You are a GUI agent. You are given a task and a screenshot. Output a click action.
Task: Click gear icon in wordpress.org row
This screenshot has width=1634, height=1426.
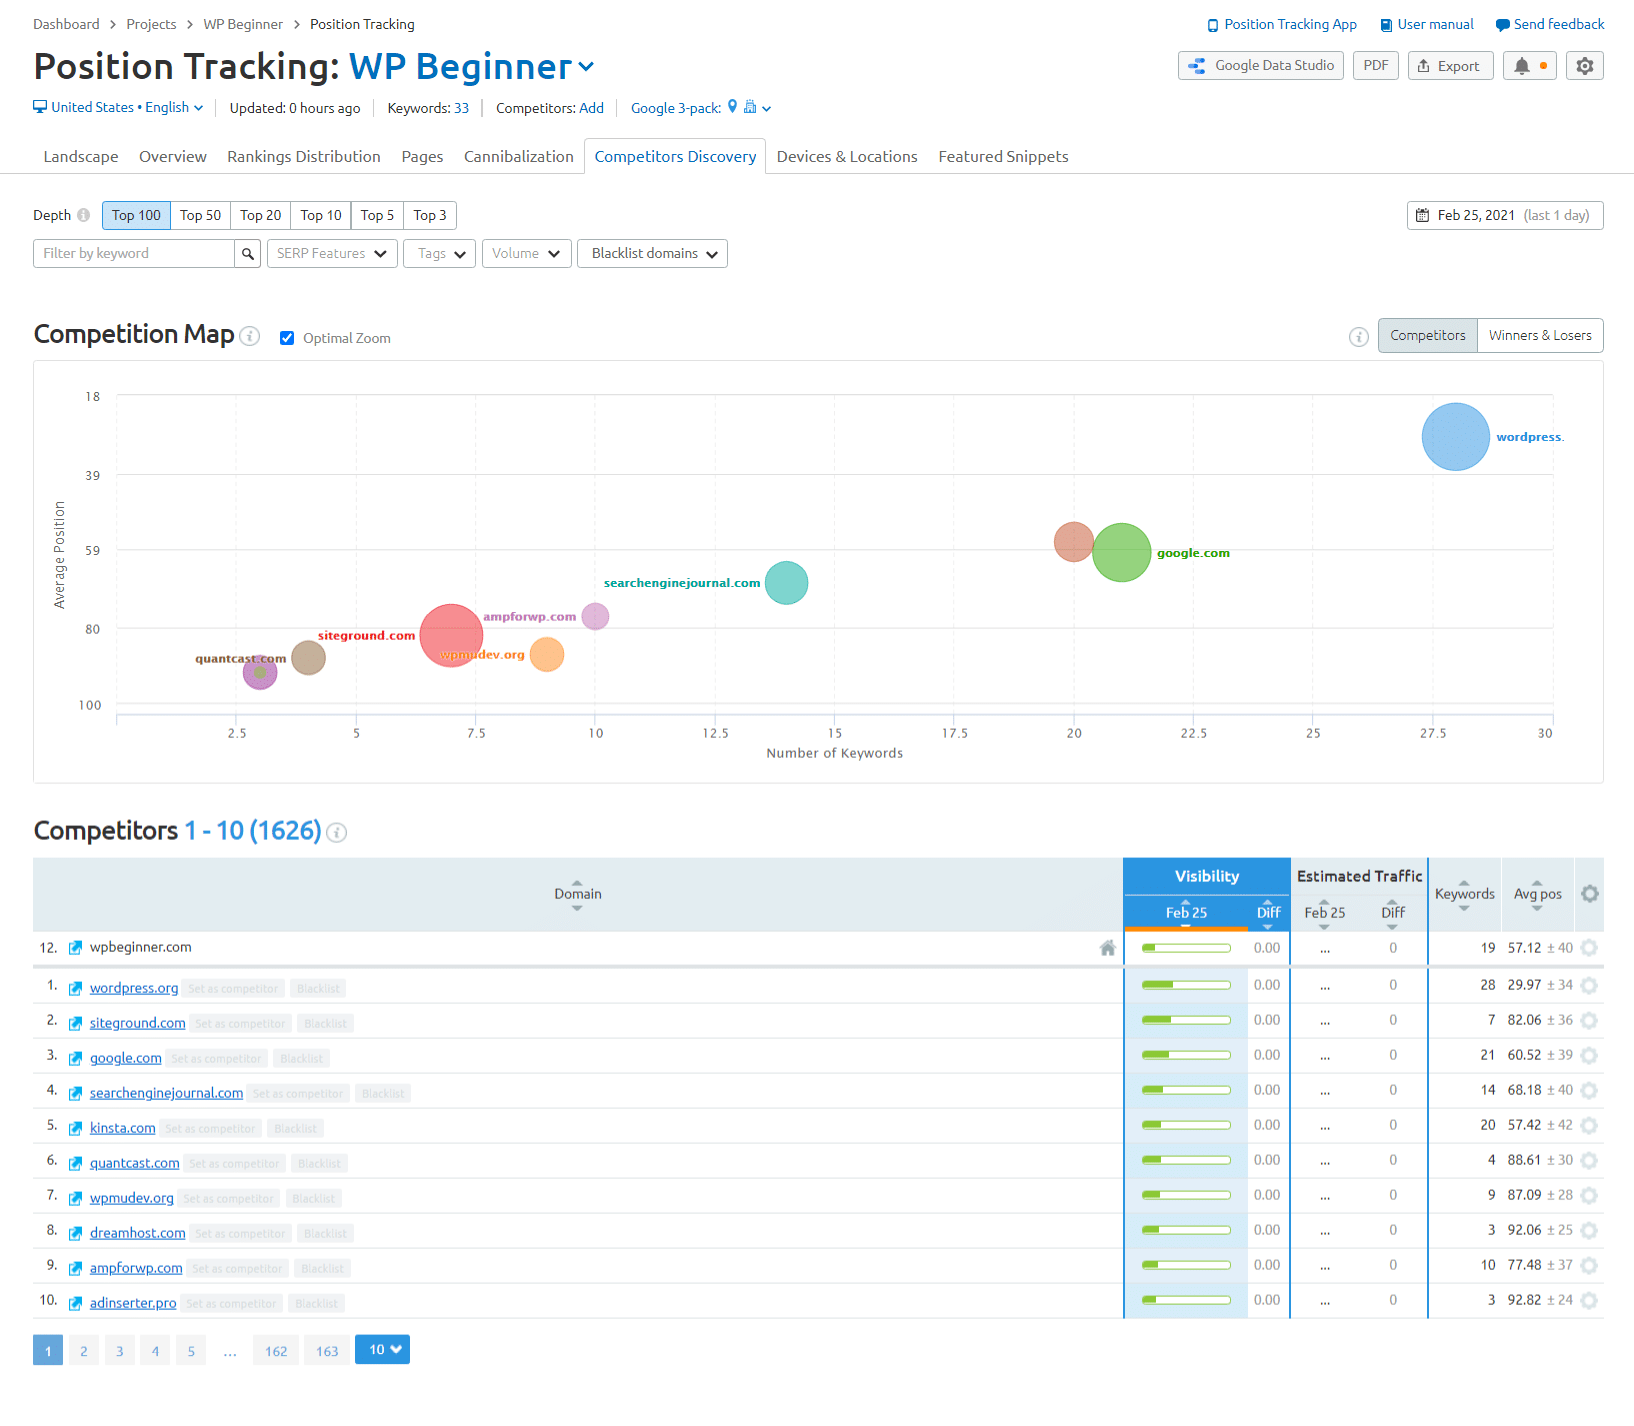(1589, 985)
